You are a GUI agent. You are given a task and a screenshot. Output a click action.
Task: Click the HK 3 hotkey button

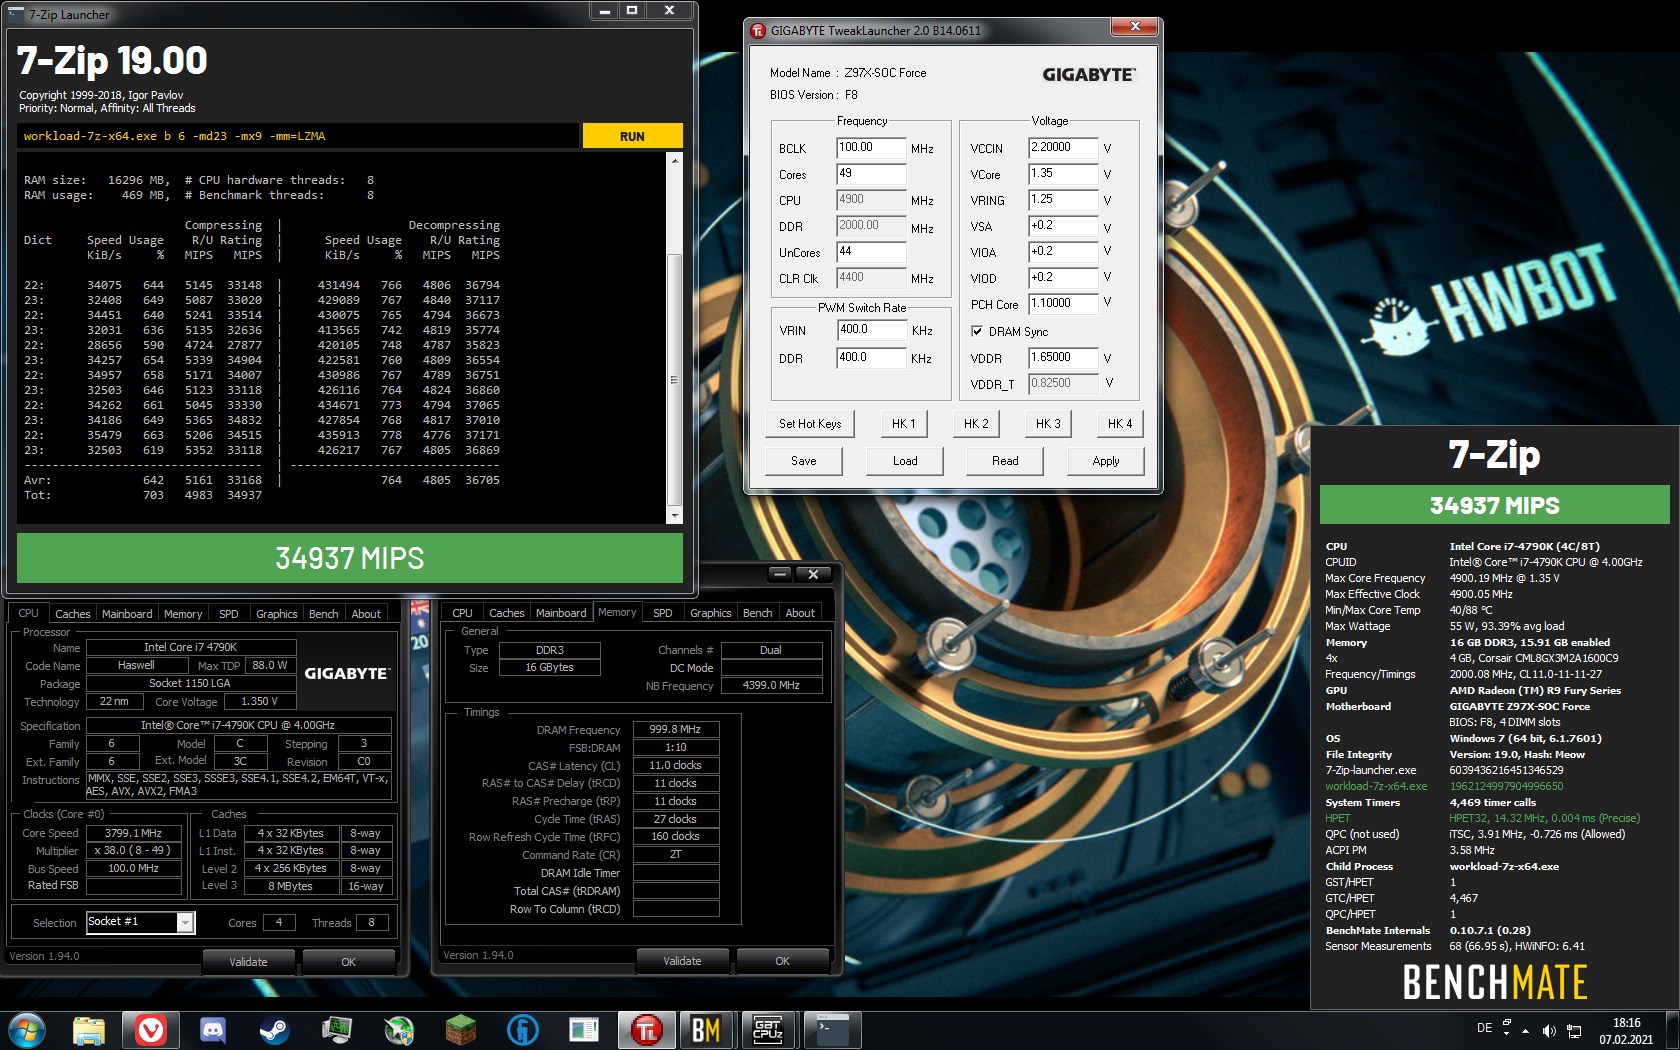(1048, 424)
